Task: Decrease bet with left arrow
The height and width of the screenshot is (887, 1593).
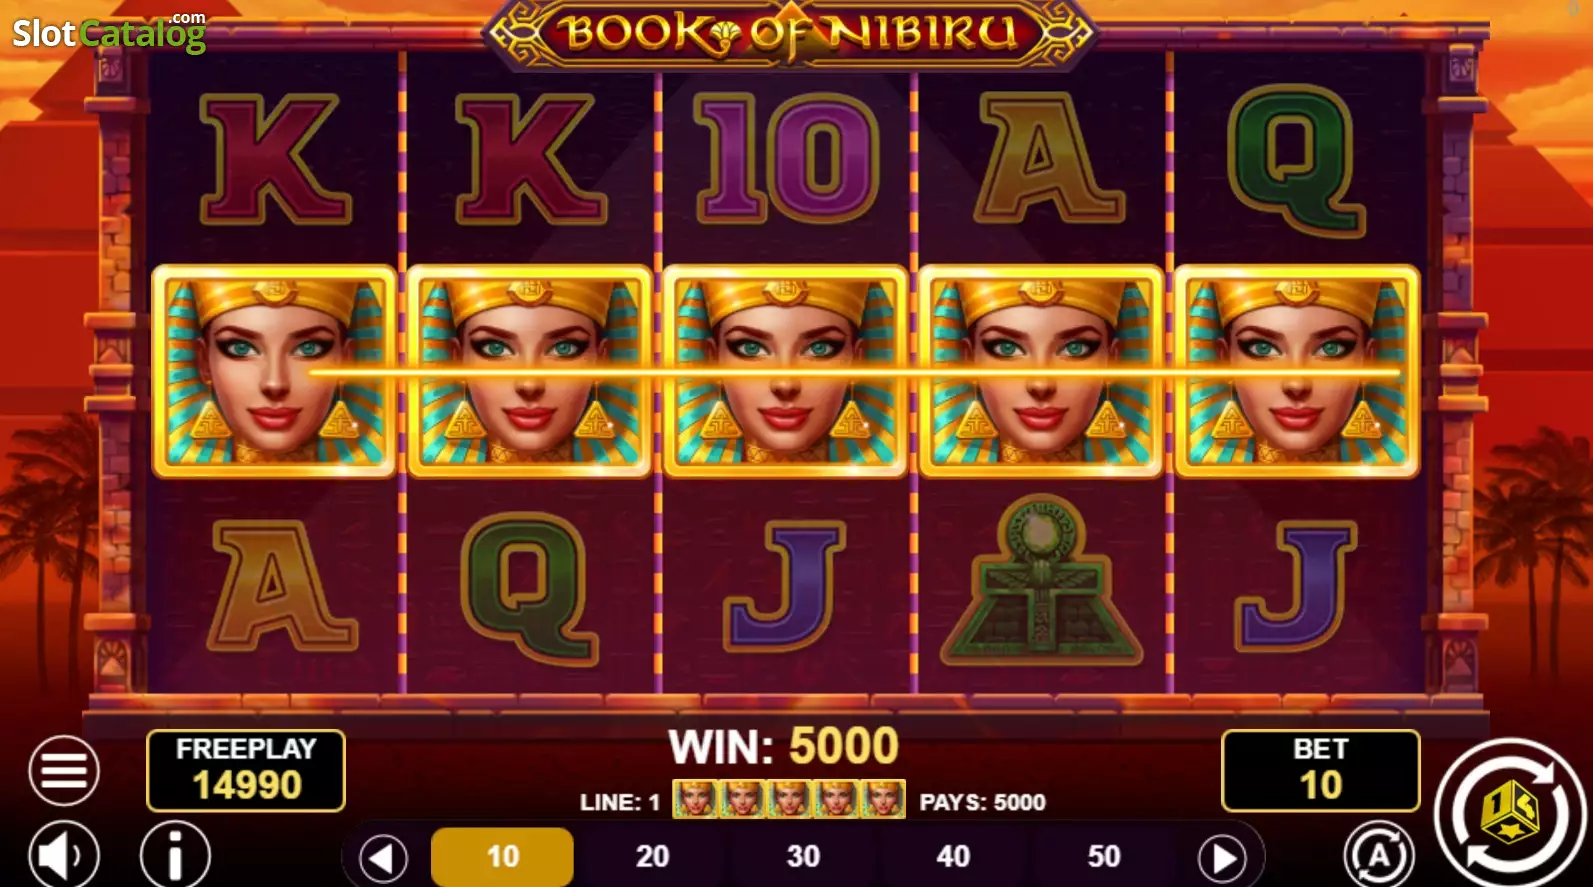Action: tap(383, 857)
